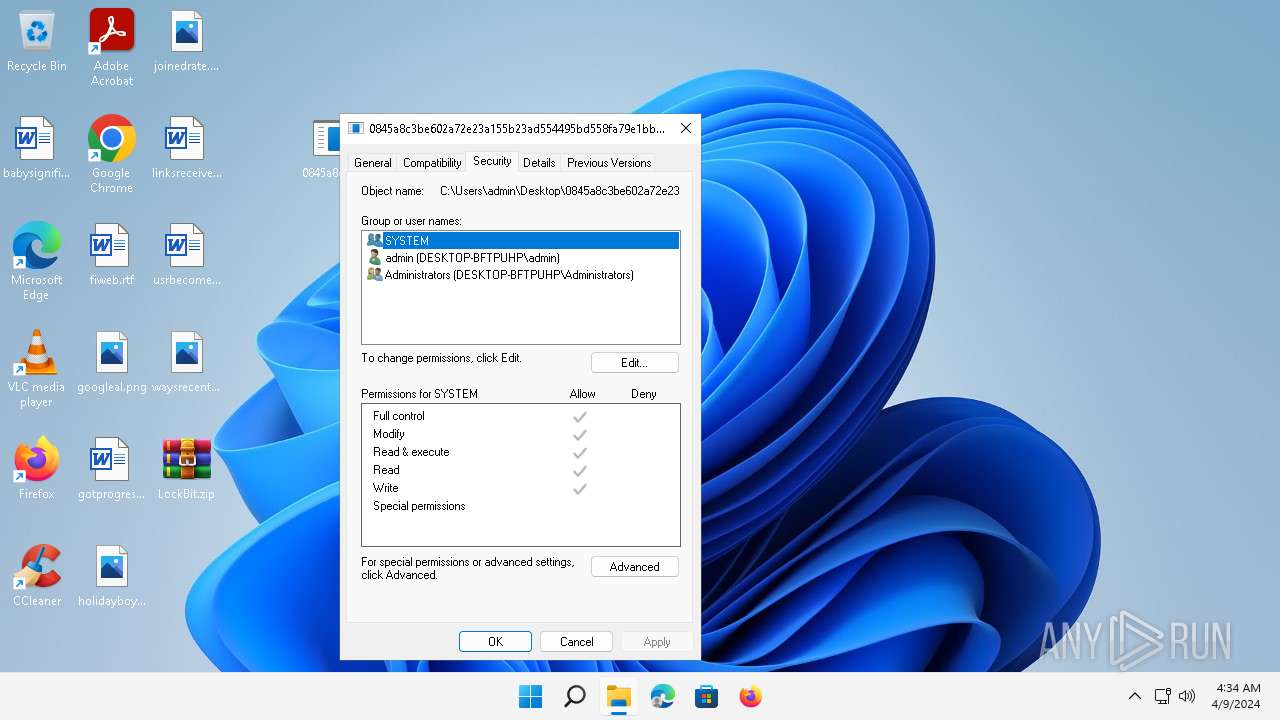Select the googleal.png image icon
The width and height of the screenshot is (1280, 720).
[x=112, y=363]
